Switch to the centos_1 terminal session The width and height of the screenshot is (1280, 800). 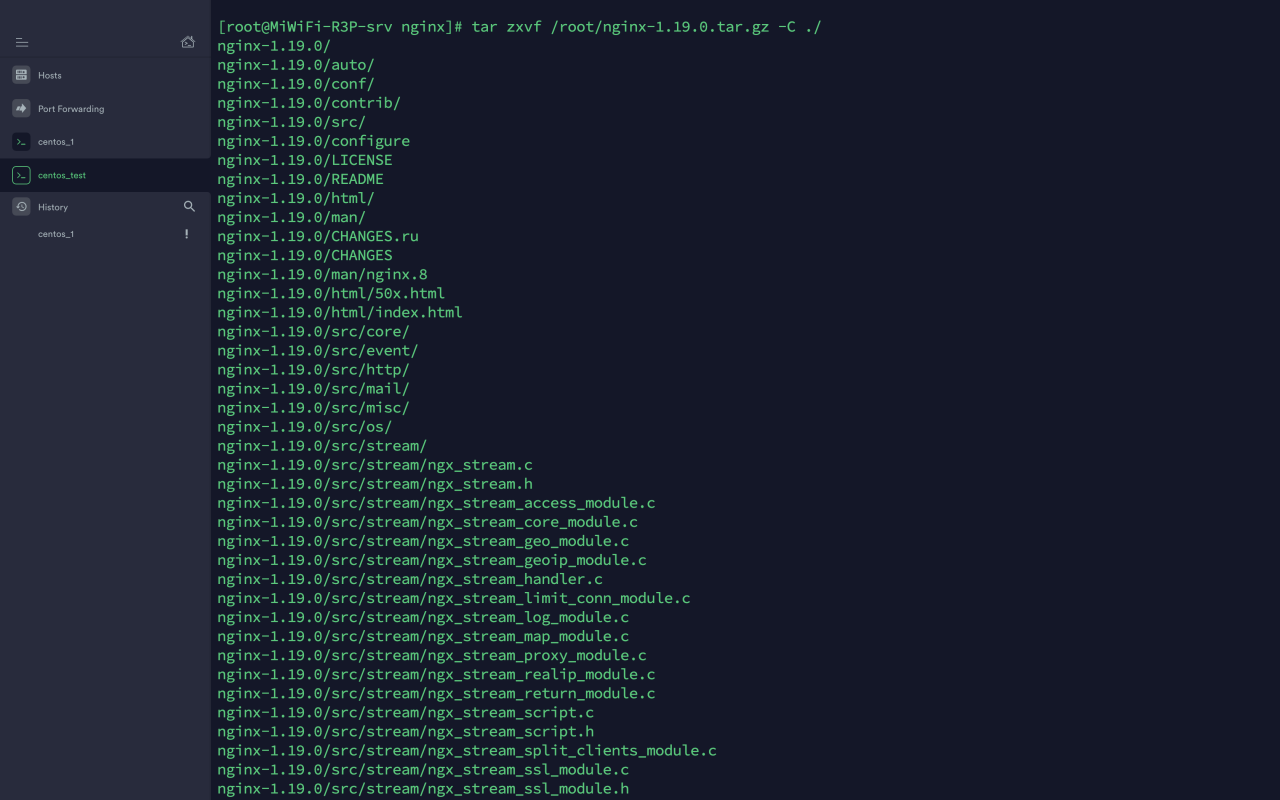pyautogui.click(x=56, y=142)
